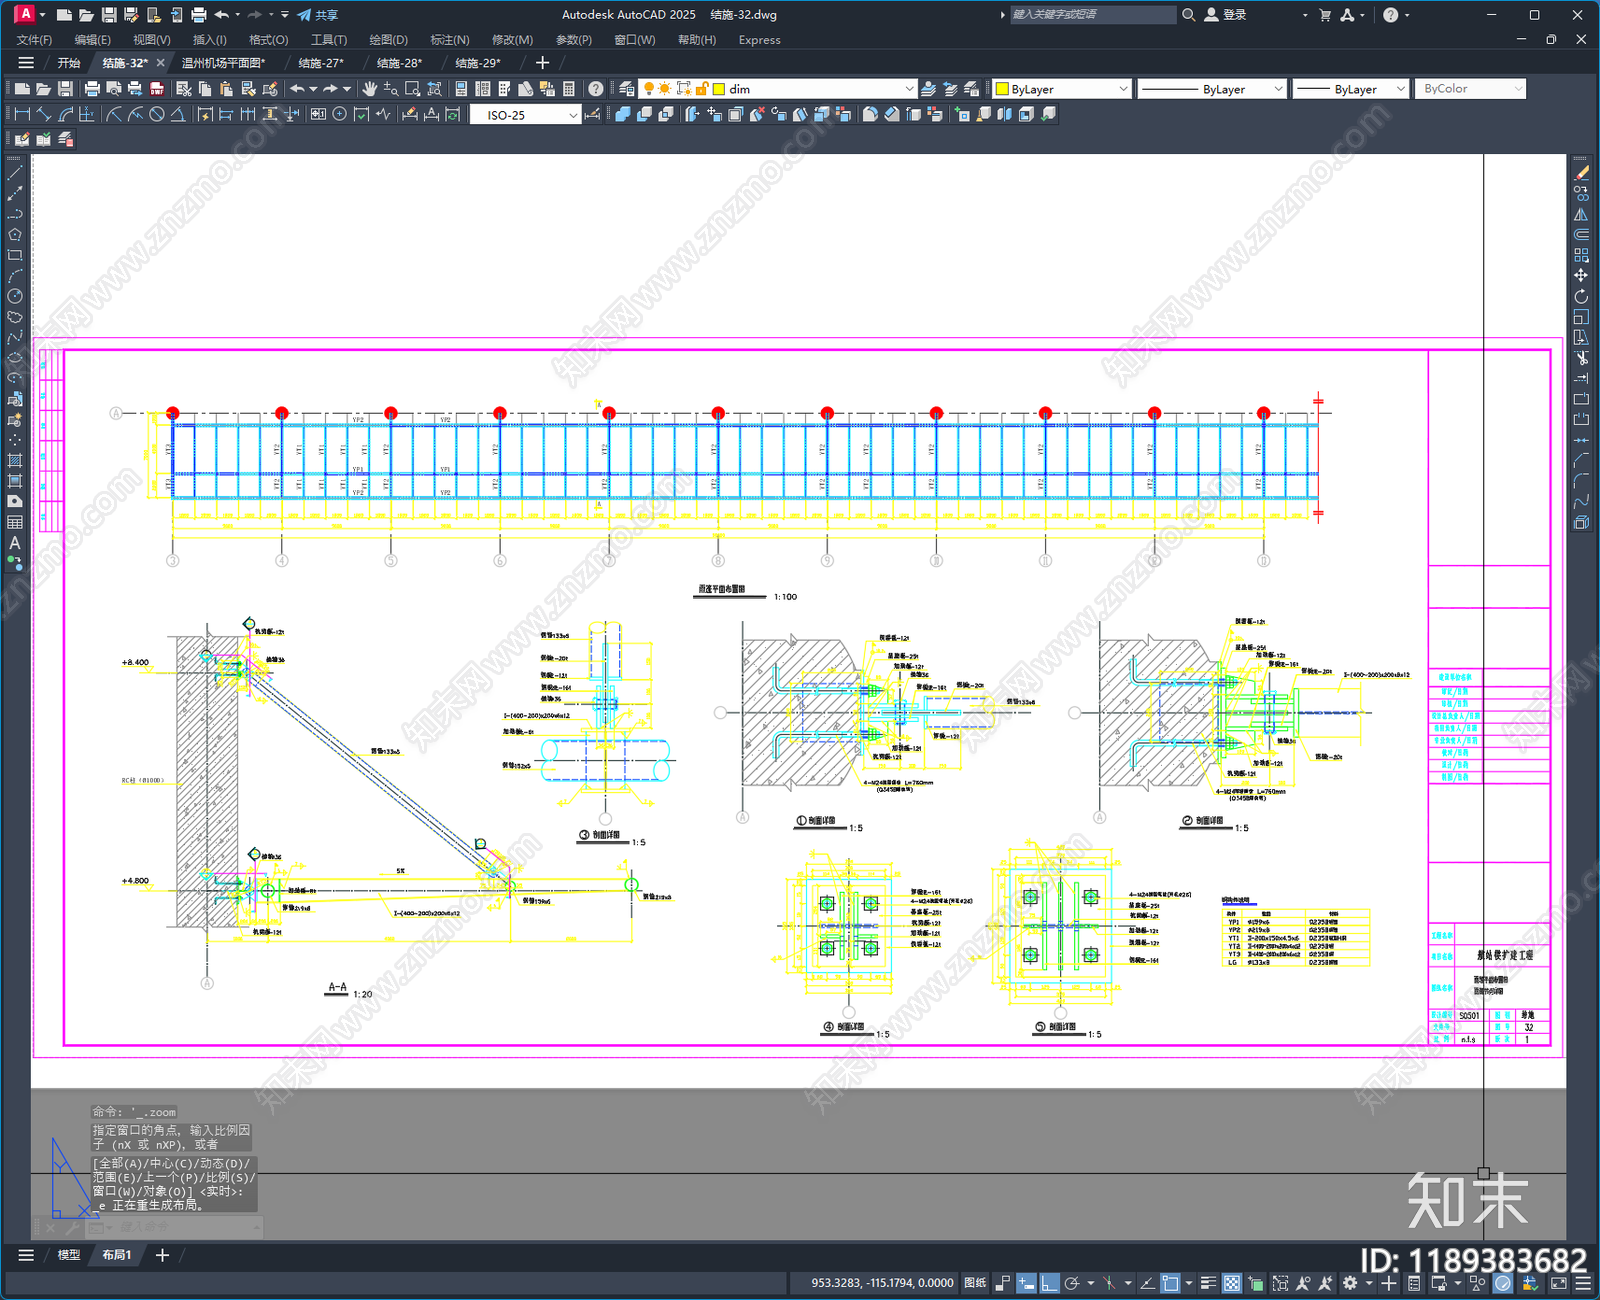The image size is (1600, 1300).
Task: Toggle Polar tracking in status bar
Action: [1072, 1283]
